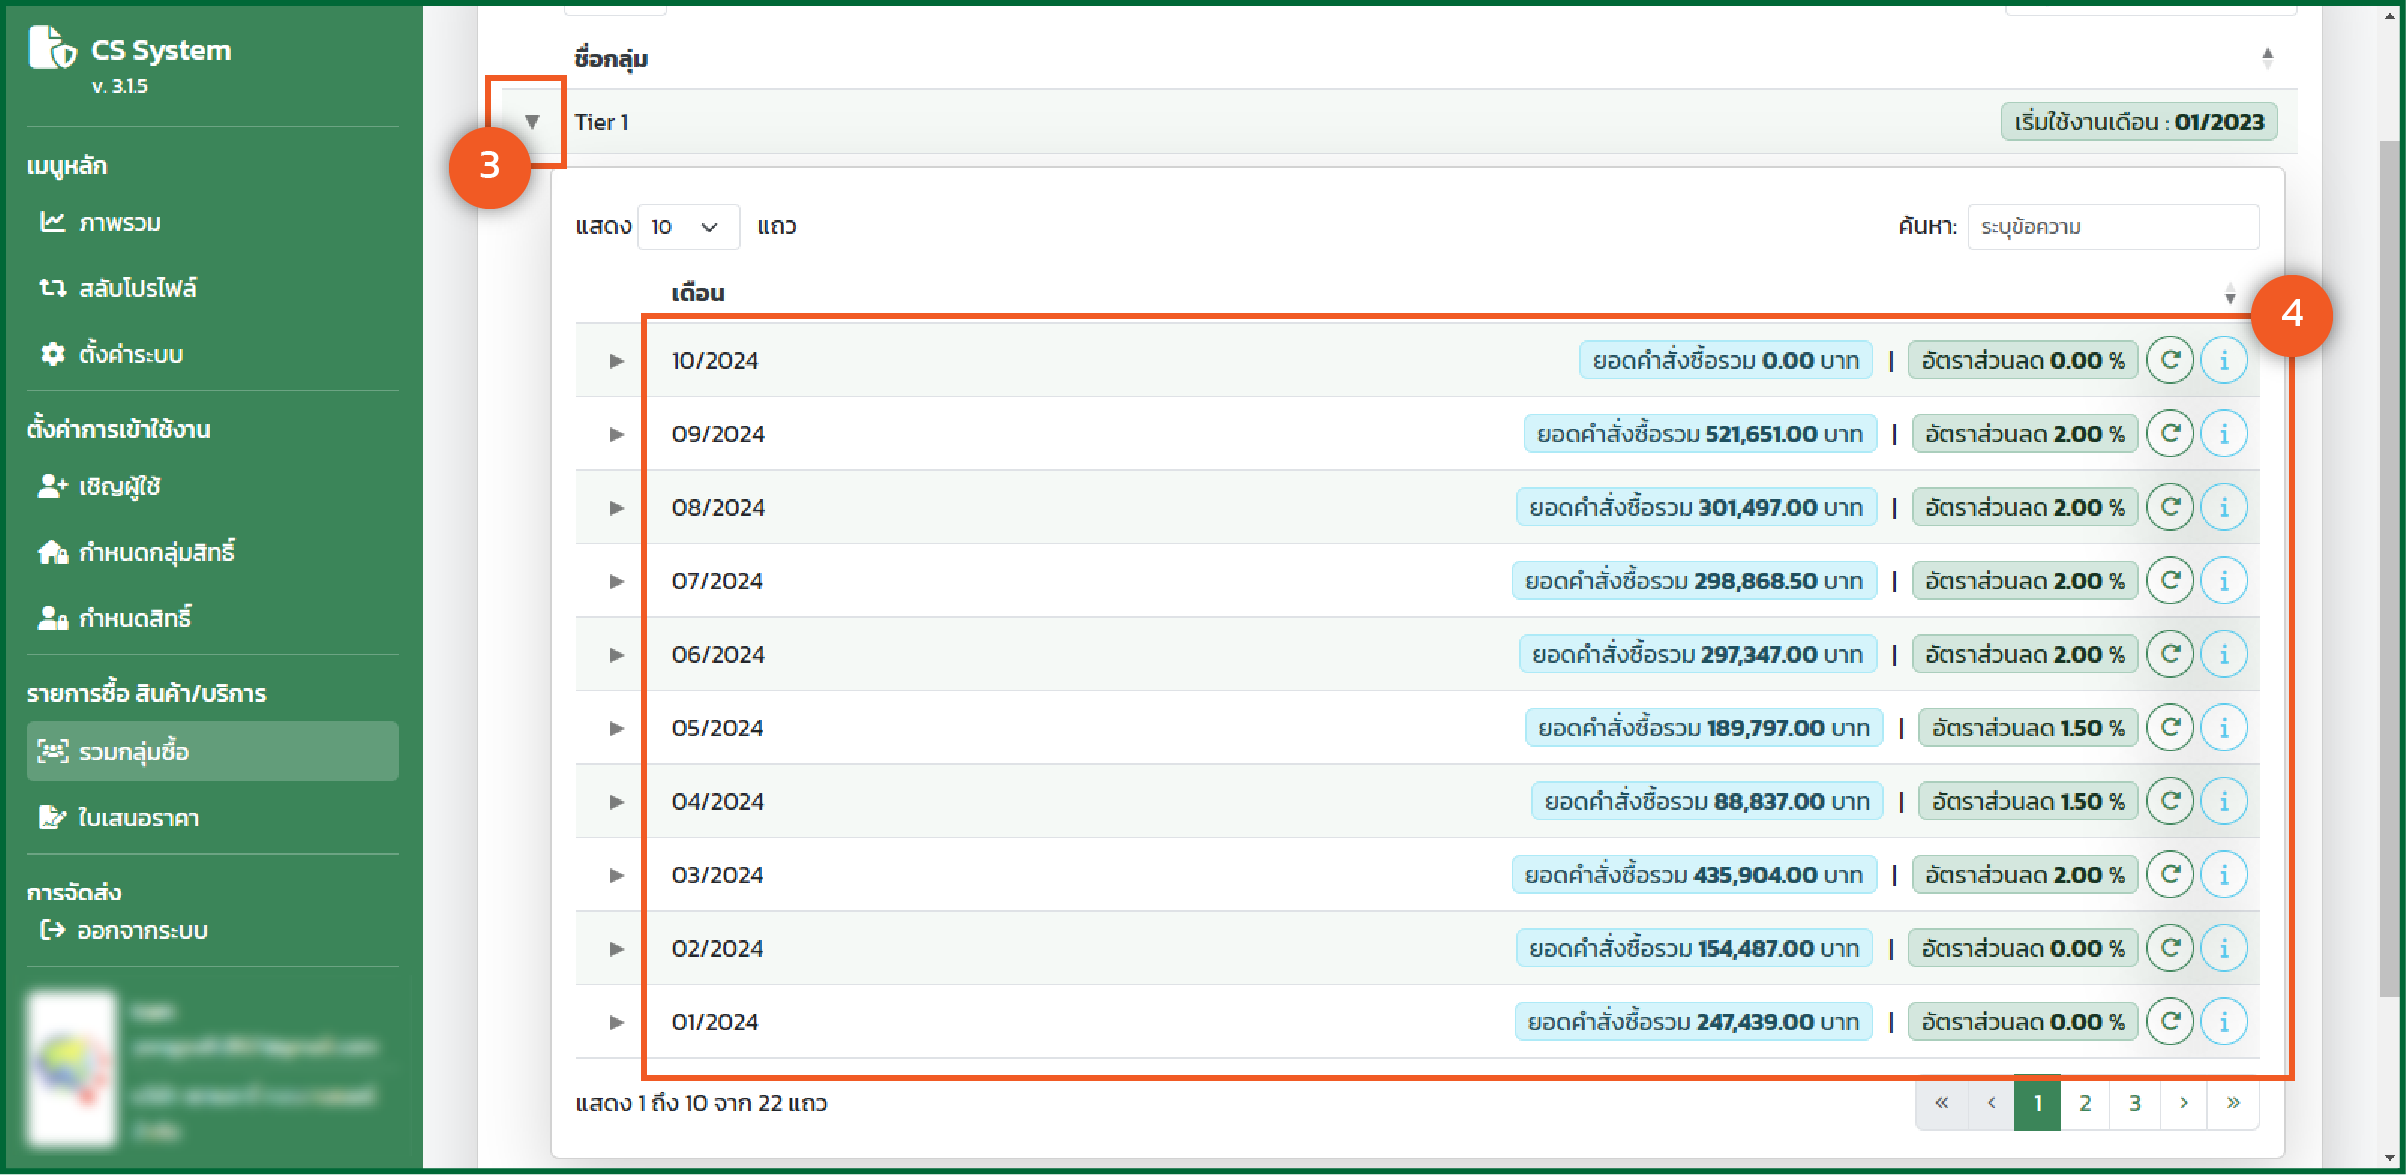Expand the 08/2024 month row
The image size is (2406, 1175).
coord(616,508)
